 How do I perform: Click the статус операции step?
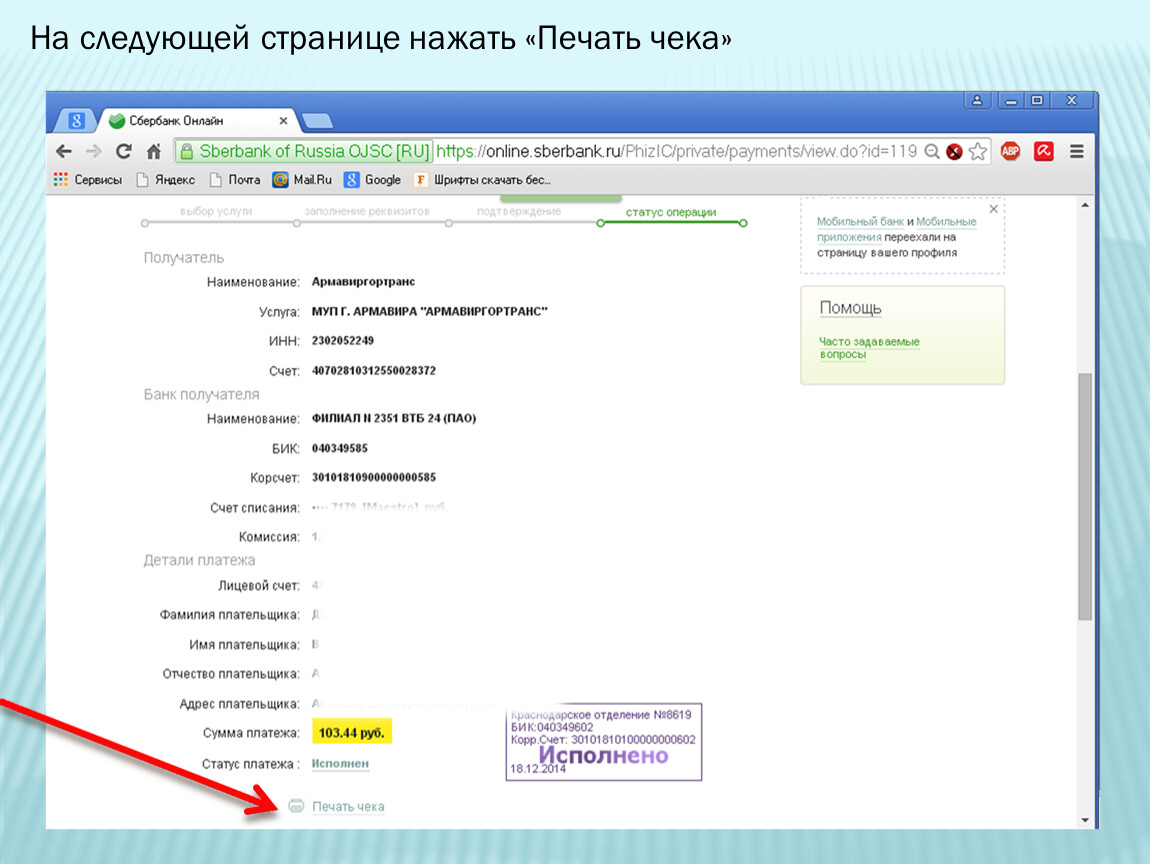671,212
